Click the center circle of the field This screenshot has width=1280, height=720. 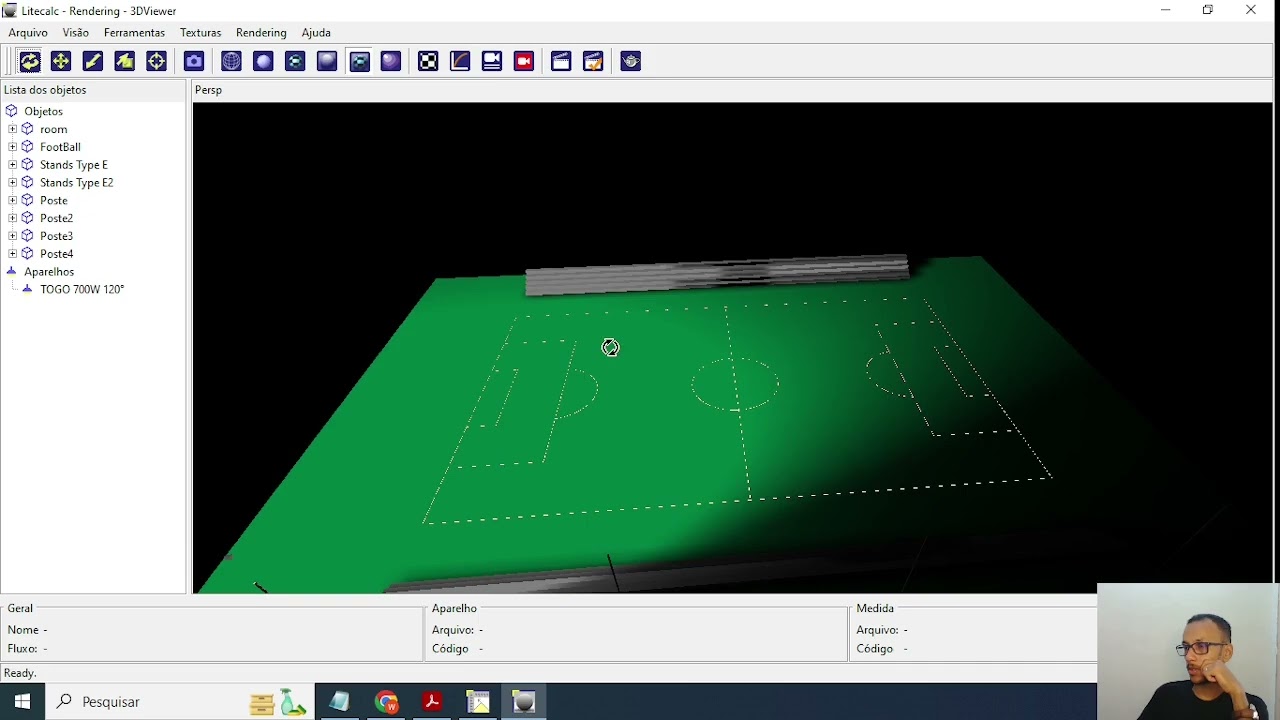(x=735, y=384)
